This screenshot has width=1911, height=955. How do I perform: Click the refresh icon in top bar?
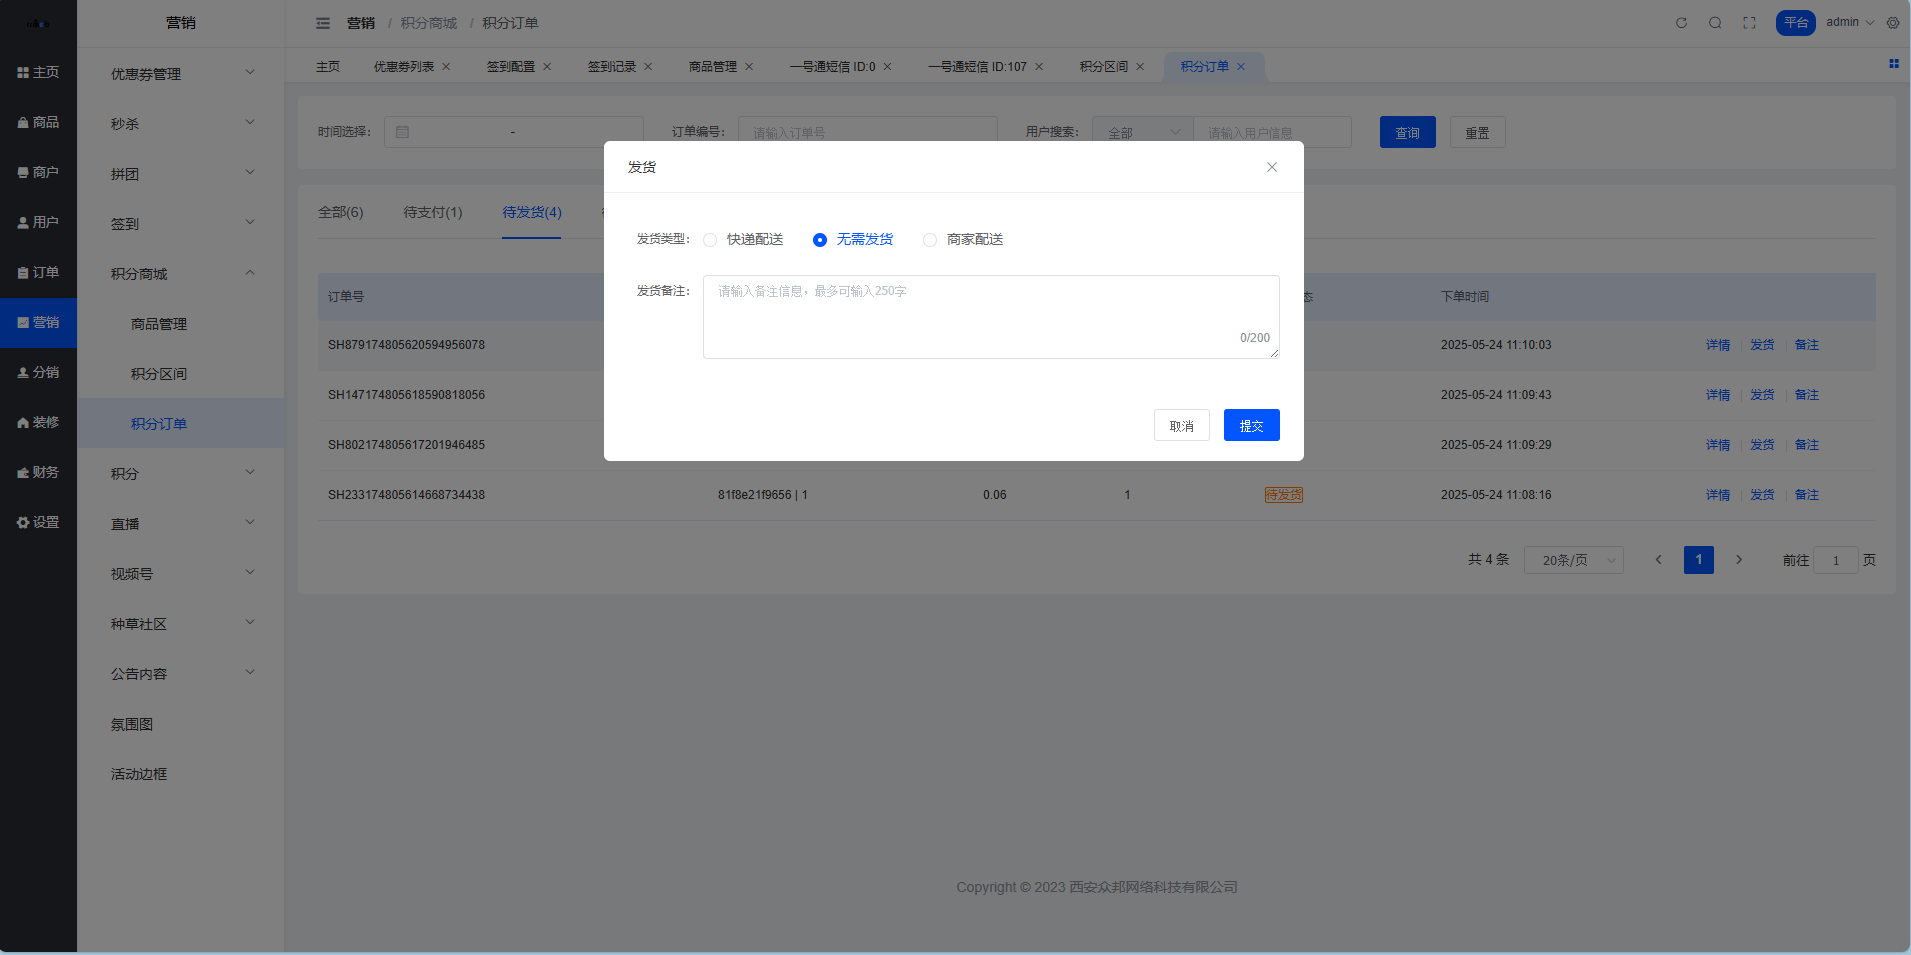click(x=1681, y=23)
